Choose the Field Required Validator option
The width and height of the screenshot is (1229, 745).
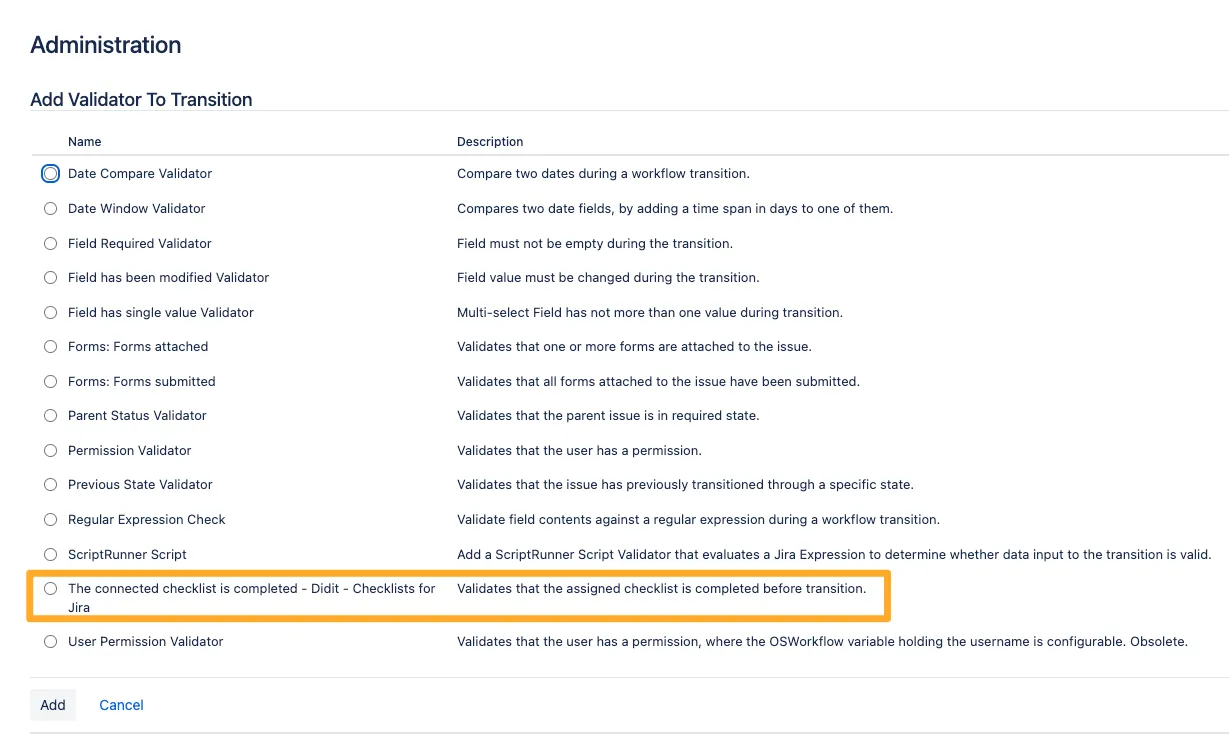pyautogui.click(x=50, y=244)
